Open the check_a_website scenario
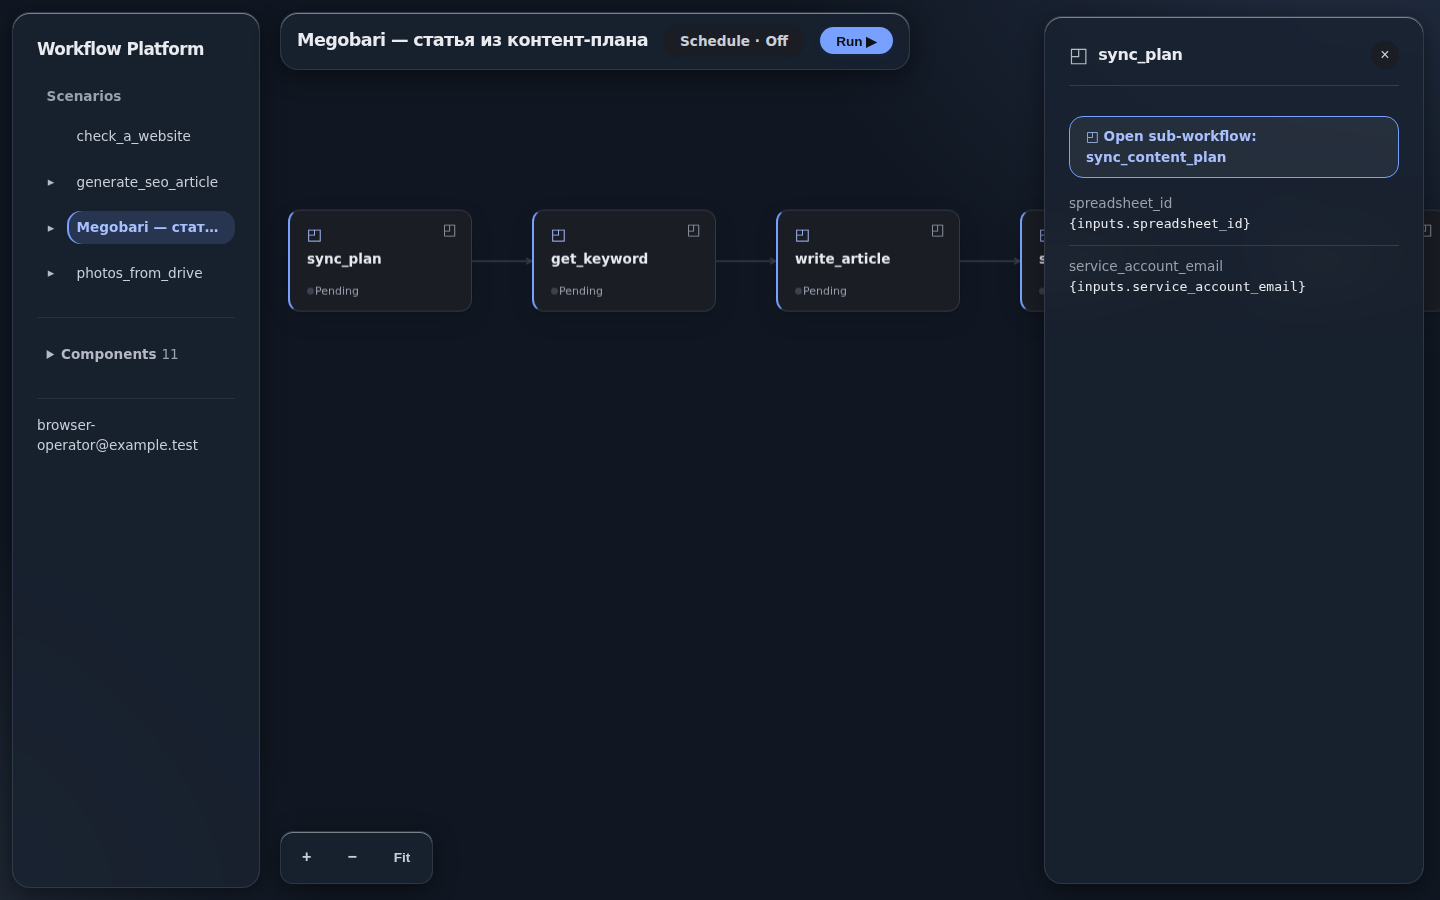The width and height of the screenshot is (1440, 900). point(133,136)
